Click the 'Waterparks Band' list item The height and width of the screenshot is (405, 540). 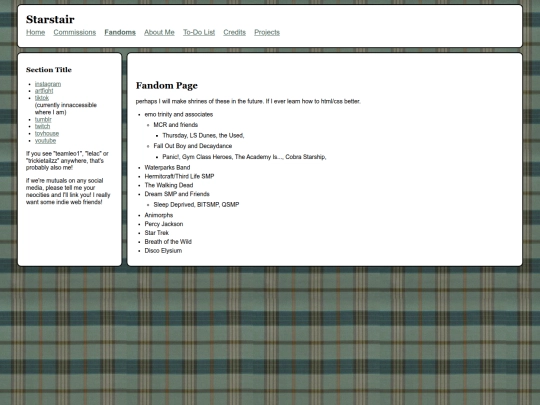click(x=167, y=168)
